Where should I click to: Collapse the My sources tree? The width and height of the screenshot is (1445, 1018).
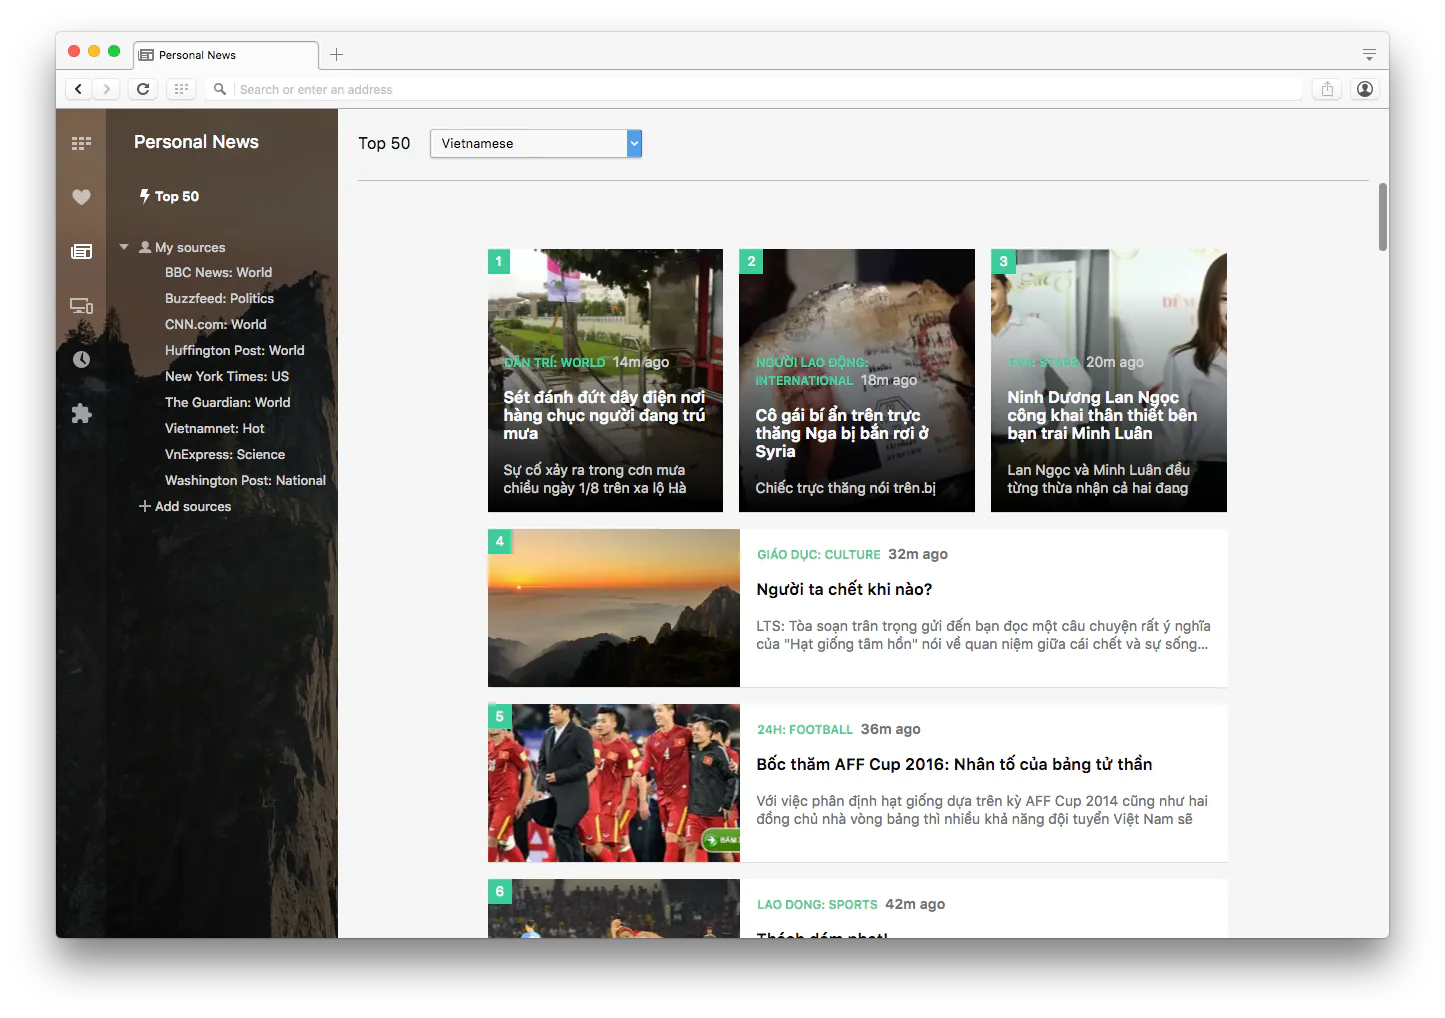(124, 247)
